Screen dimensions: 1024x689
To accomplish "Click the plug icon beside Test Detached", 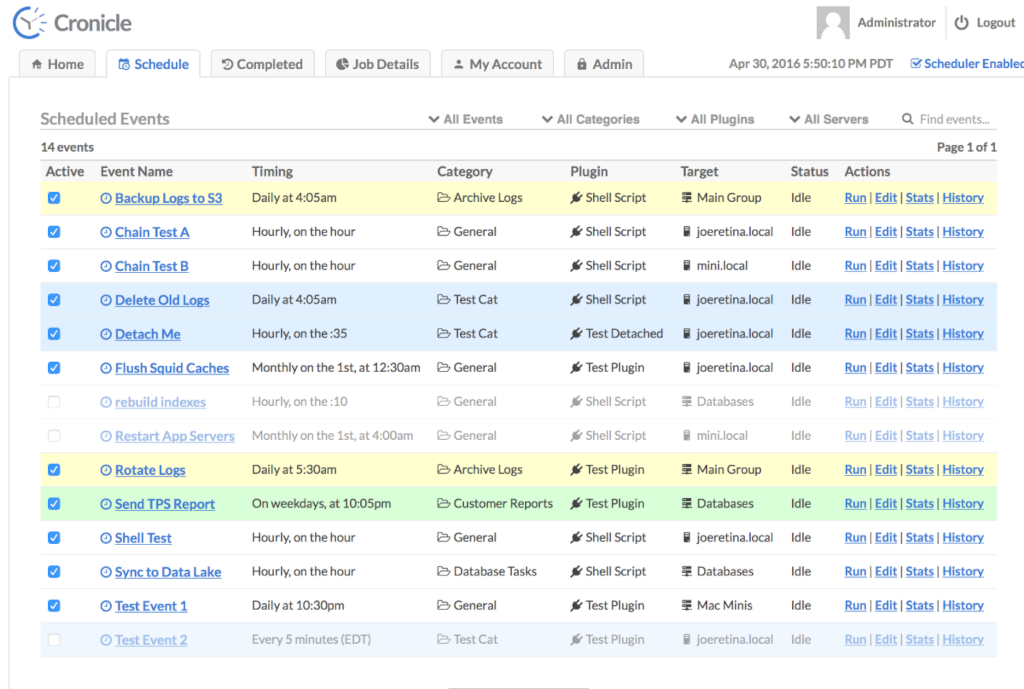I will coord(576,334).
